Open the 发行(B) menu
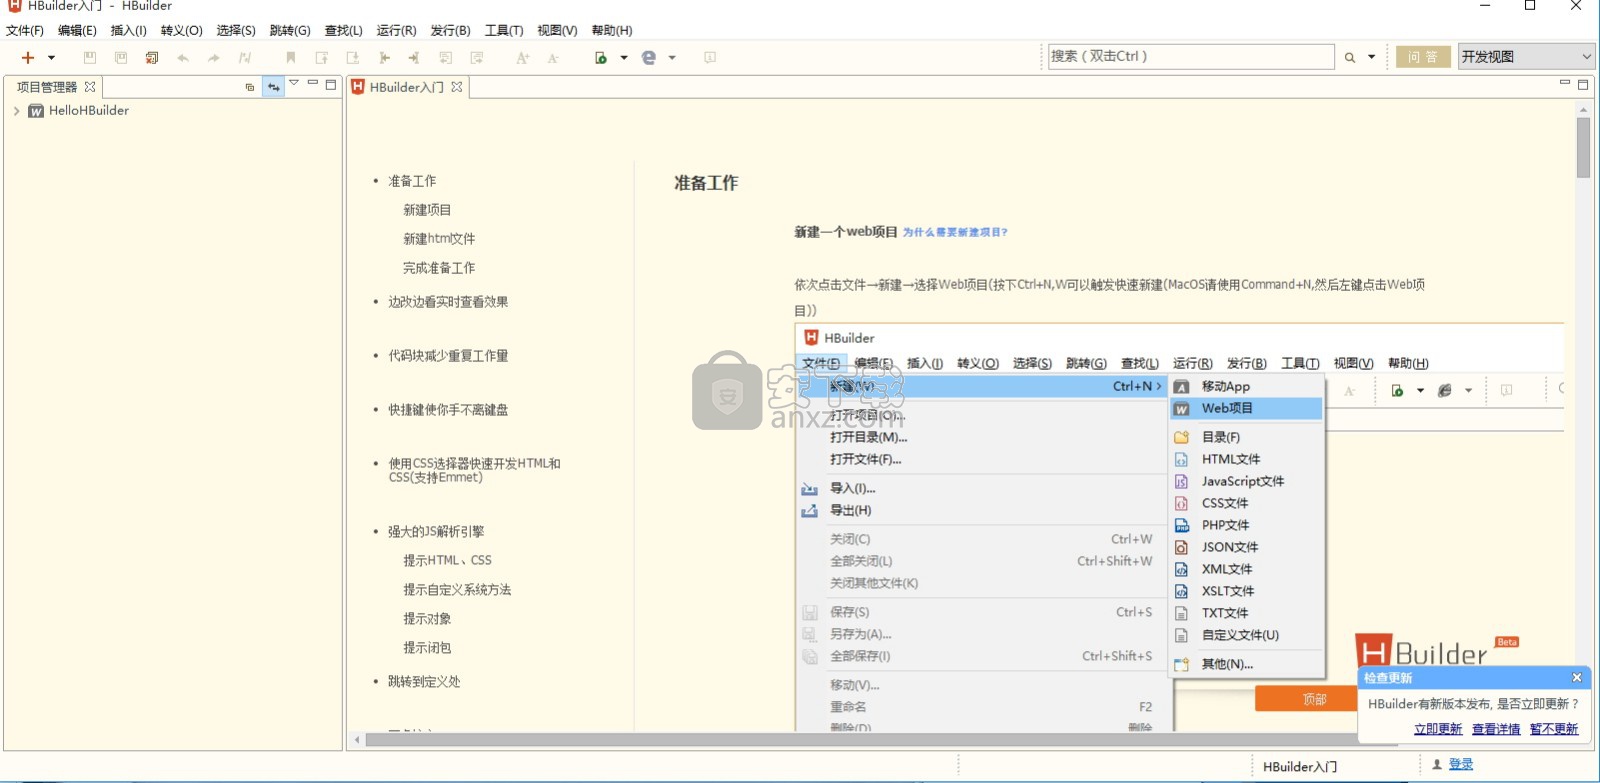The width and height of the screenshot is (1600, 783). click(450, 30)
